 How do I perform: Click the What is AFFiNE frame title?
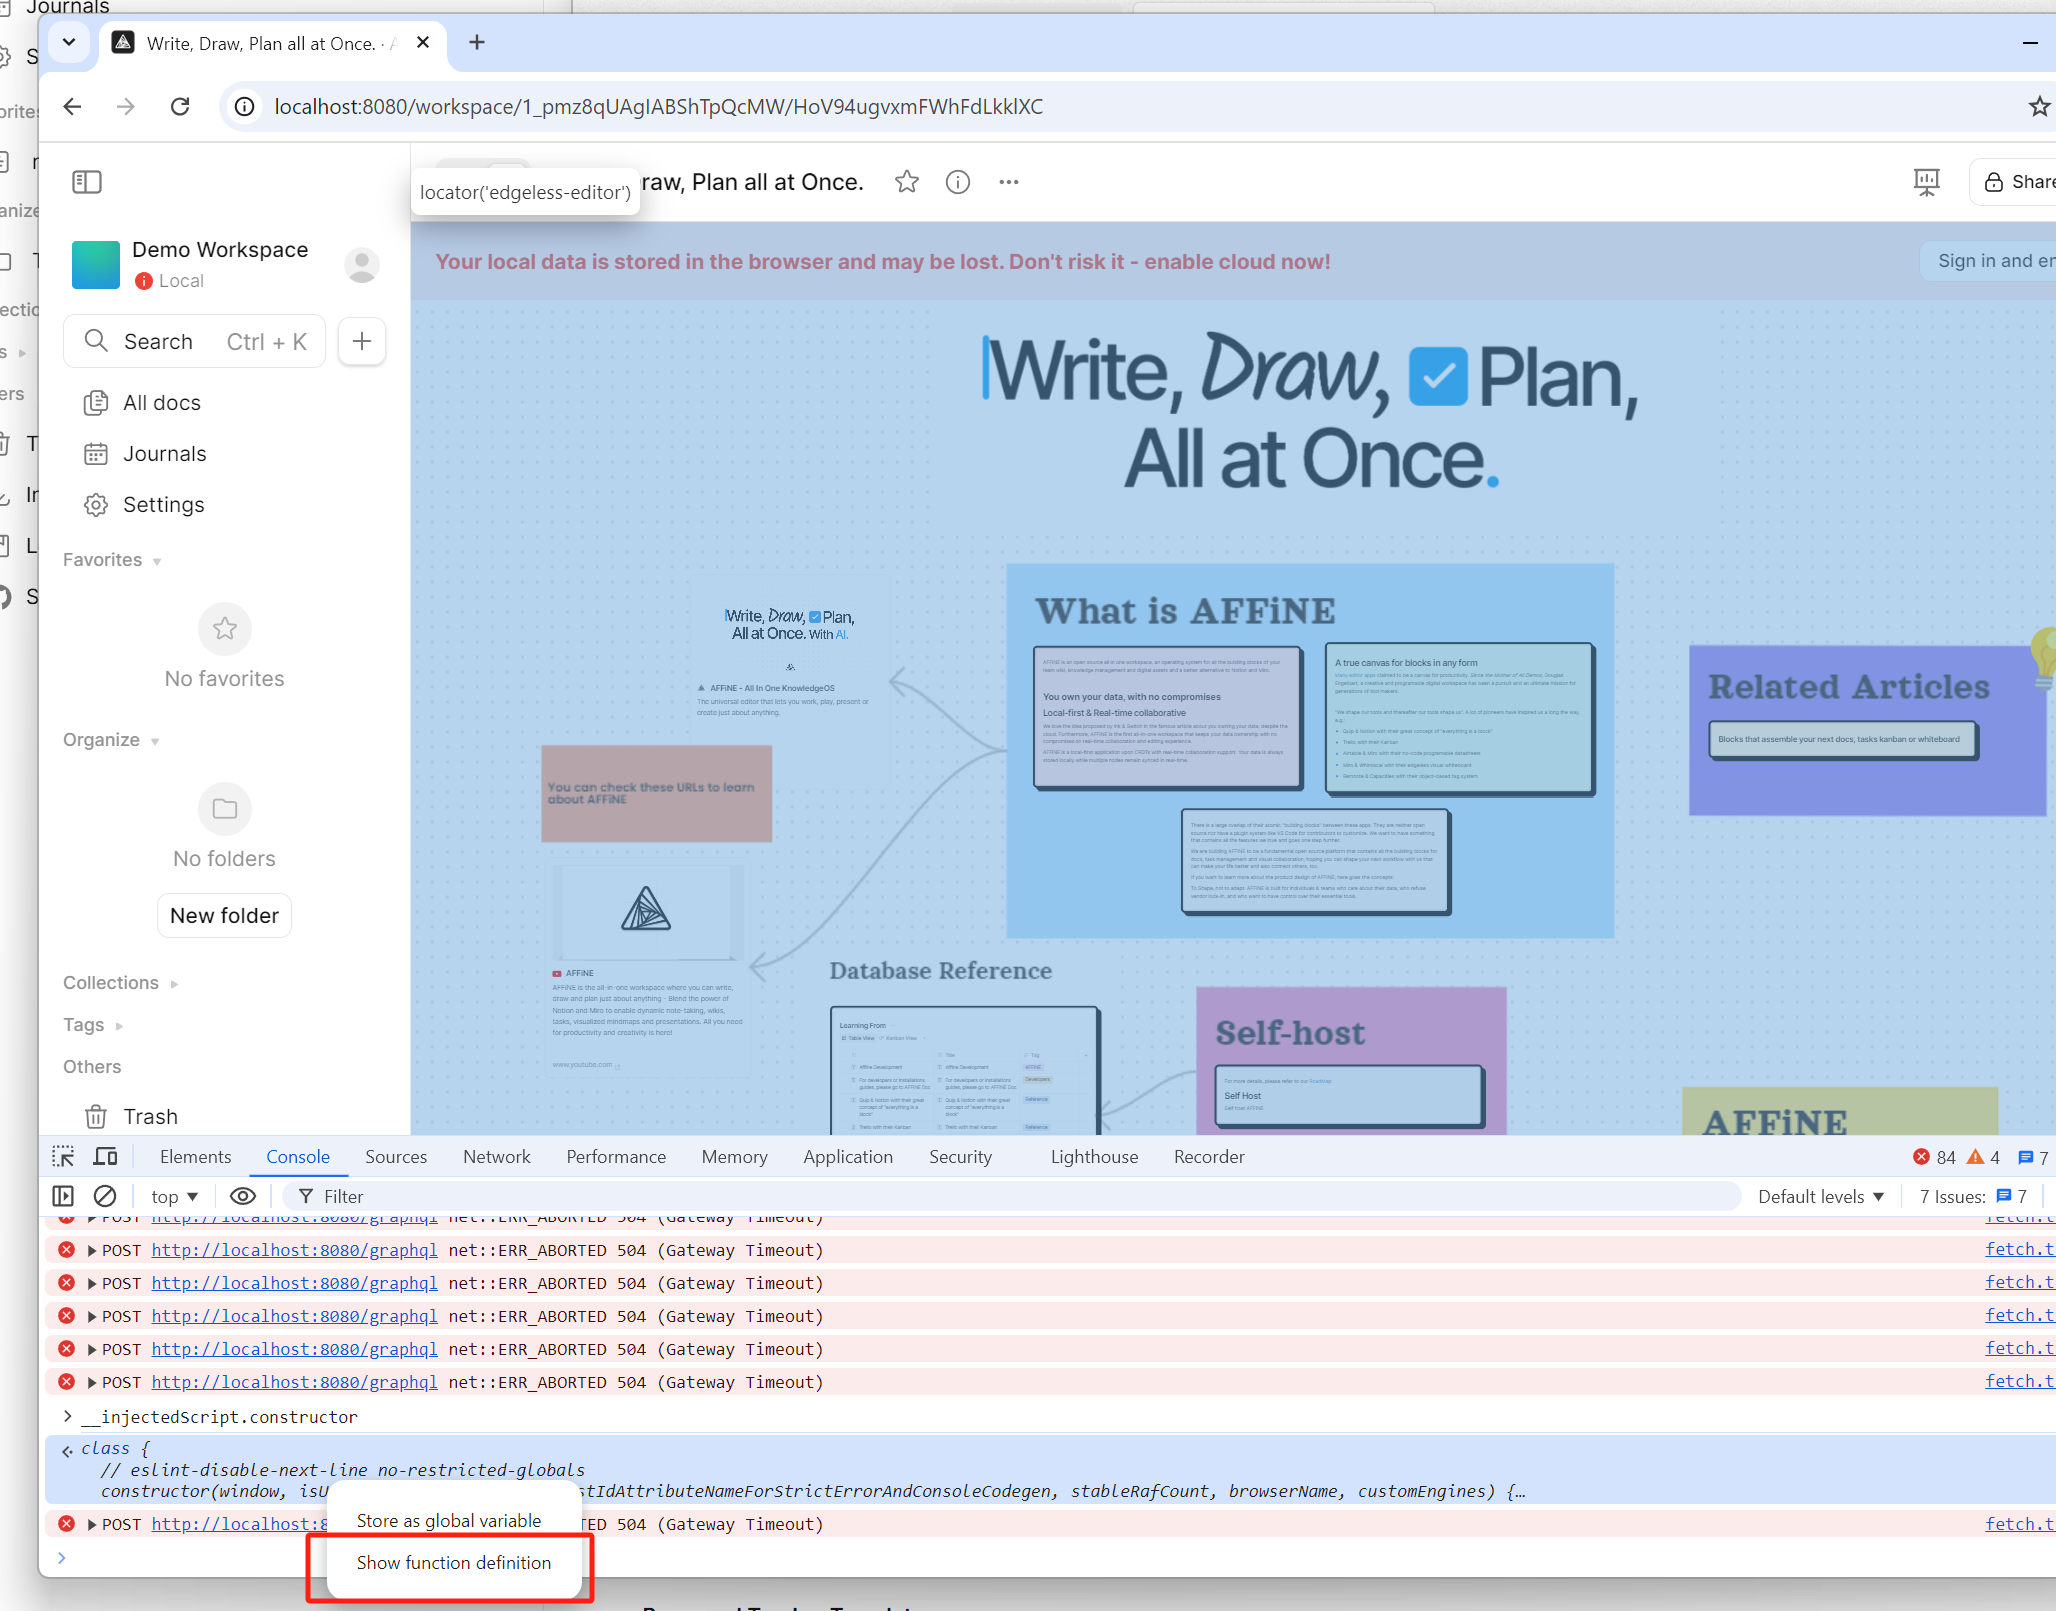pyautogui.click(x=1185, y=611)
